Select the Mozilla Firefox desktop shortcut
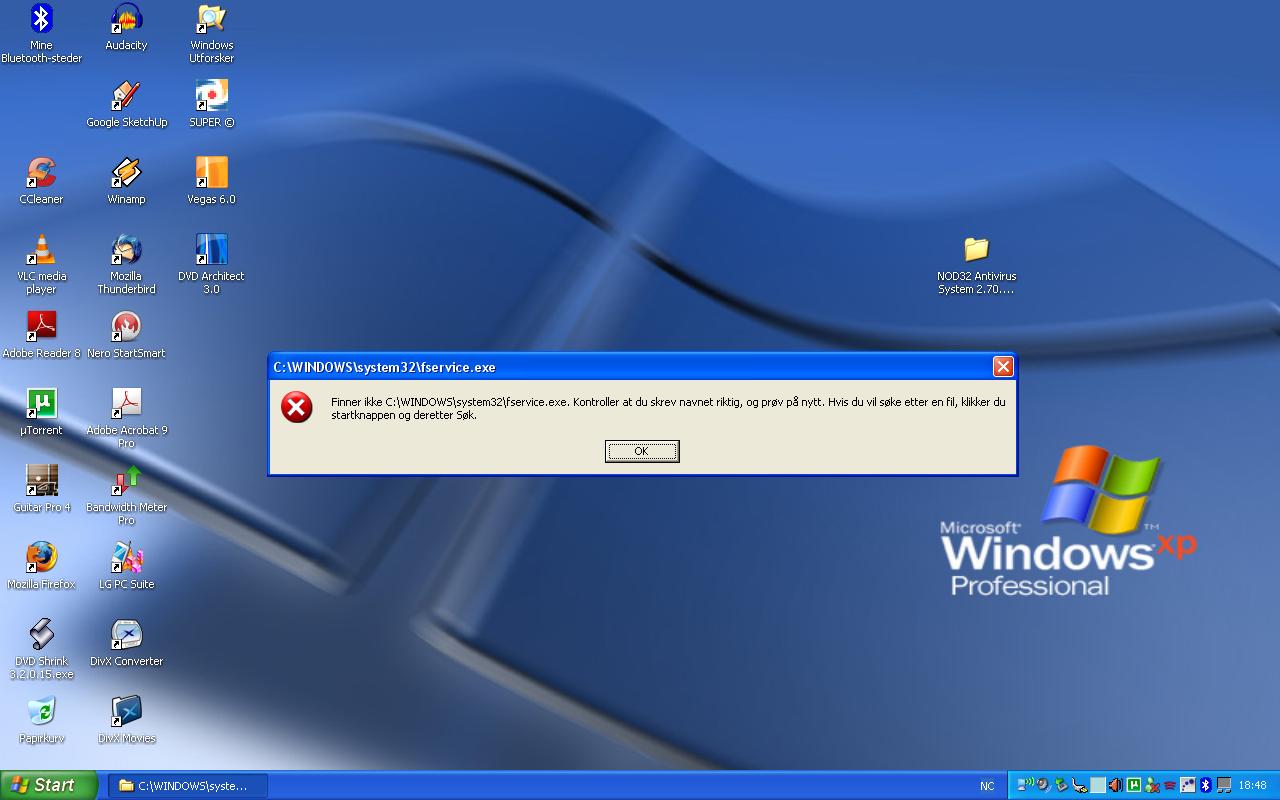This screenshot has height=800, width=1280. point(41,566)
